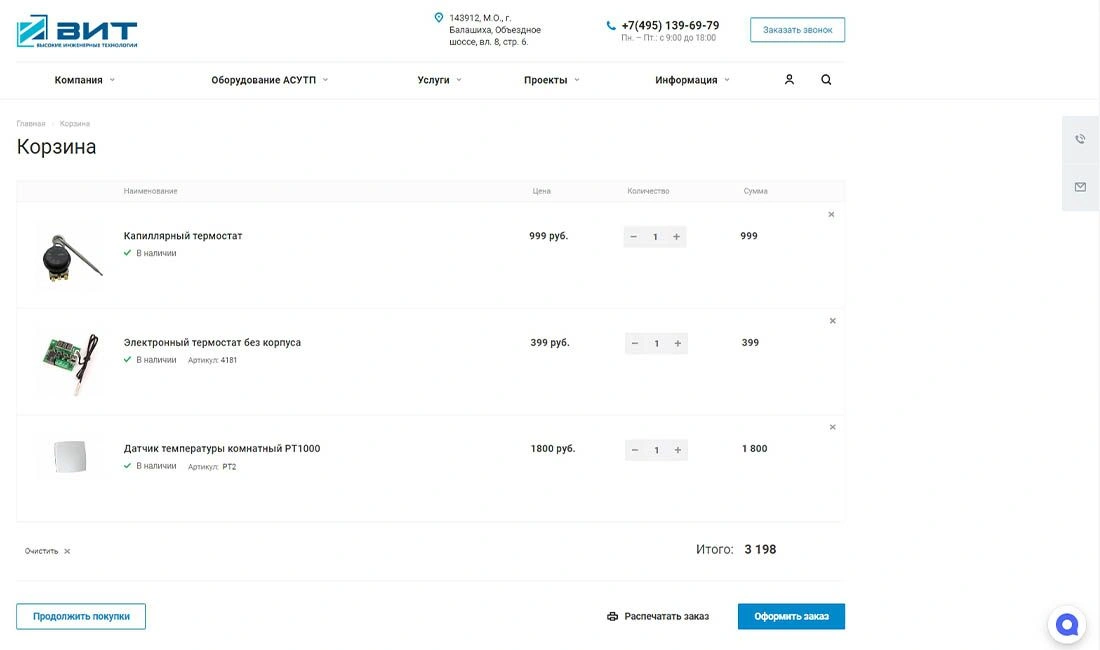1100x650 pixels.
Task: Click the phone callback side icon
Action: (x=1080, y=140)
